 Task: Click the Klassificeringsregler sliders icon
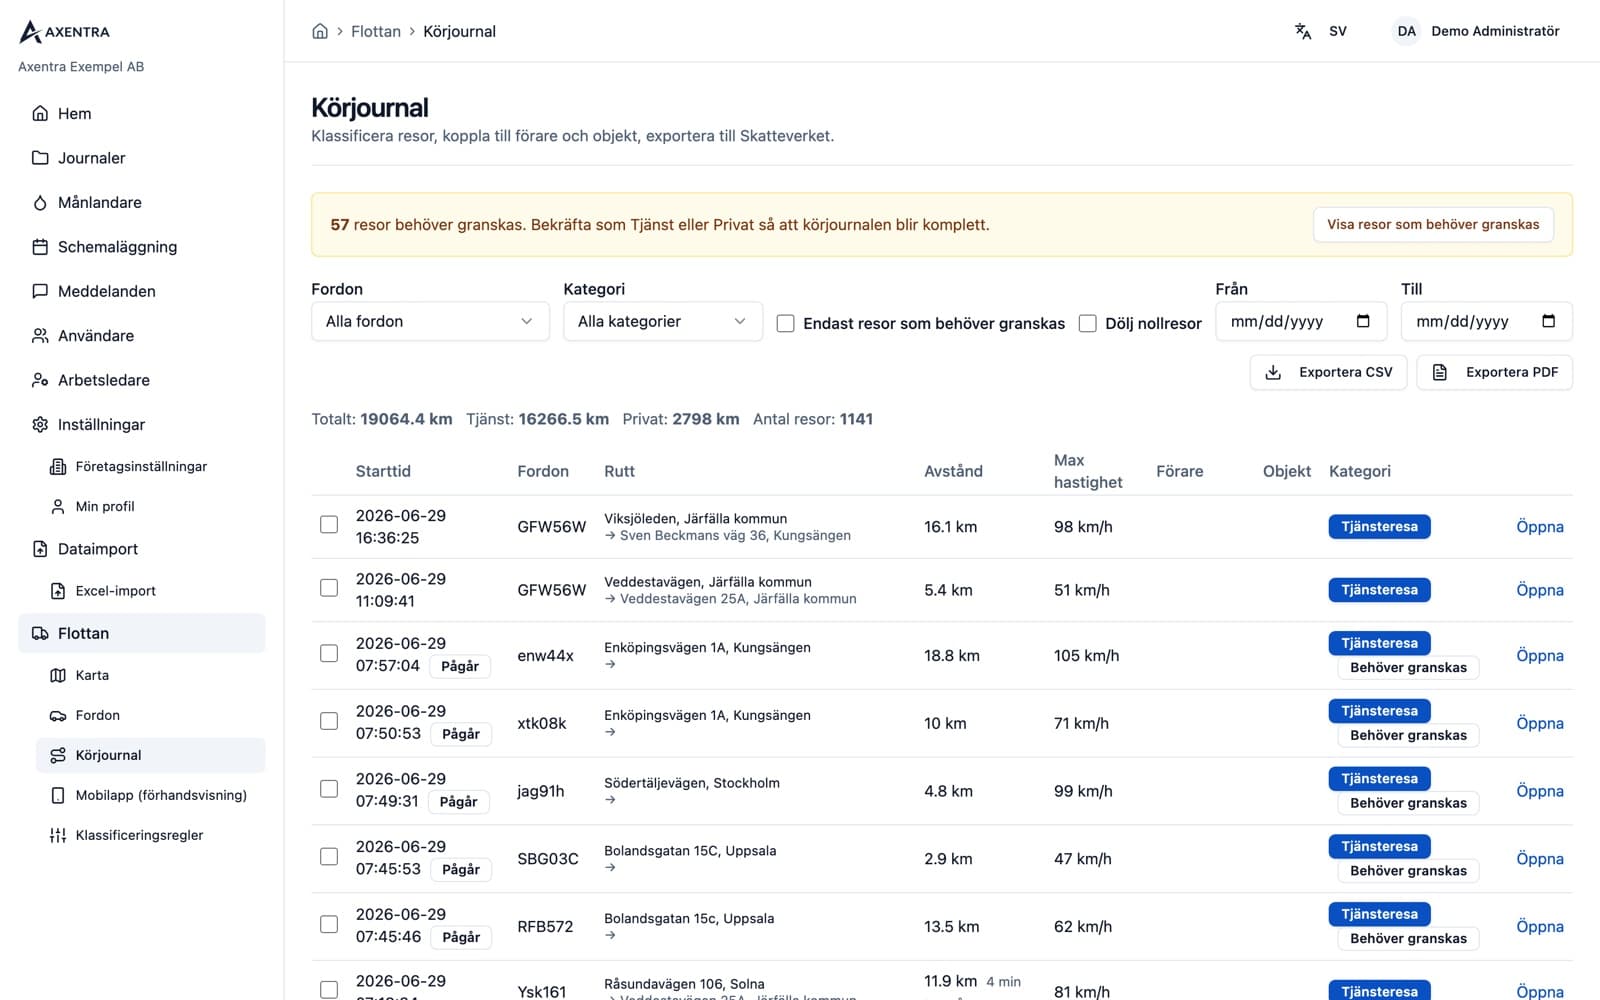58,835
